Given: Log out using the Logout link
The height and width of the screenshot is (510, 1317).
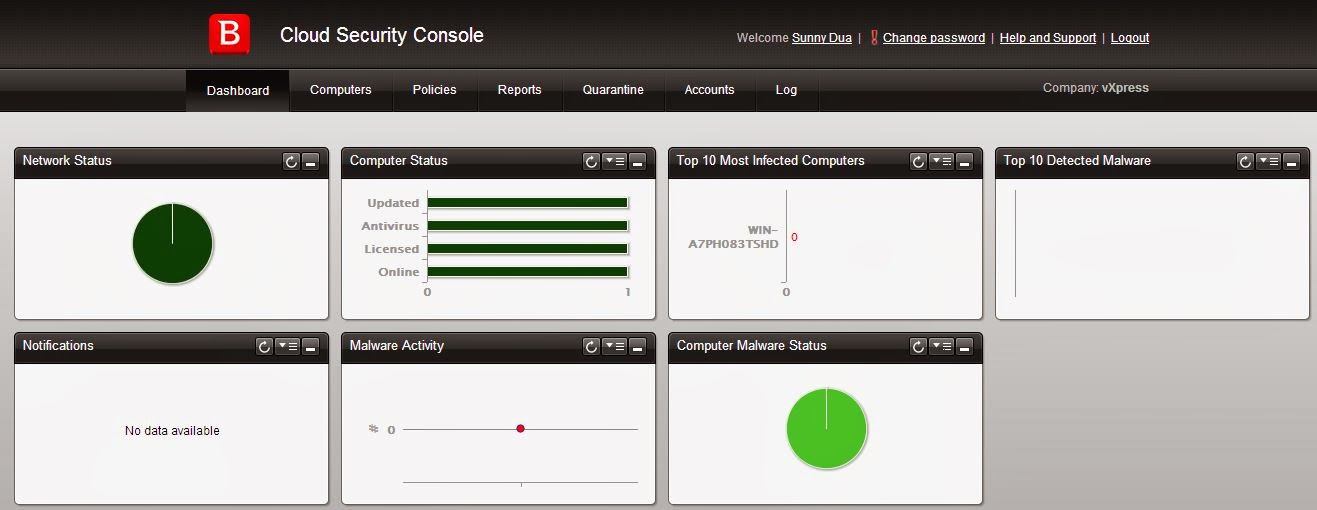Looking at the screenshot, I should 1130,38.
